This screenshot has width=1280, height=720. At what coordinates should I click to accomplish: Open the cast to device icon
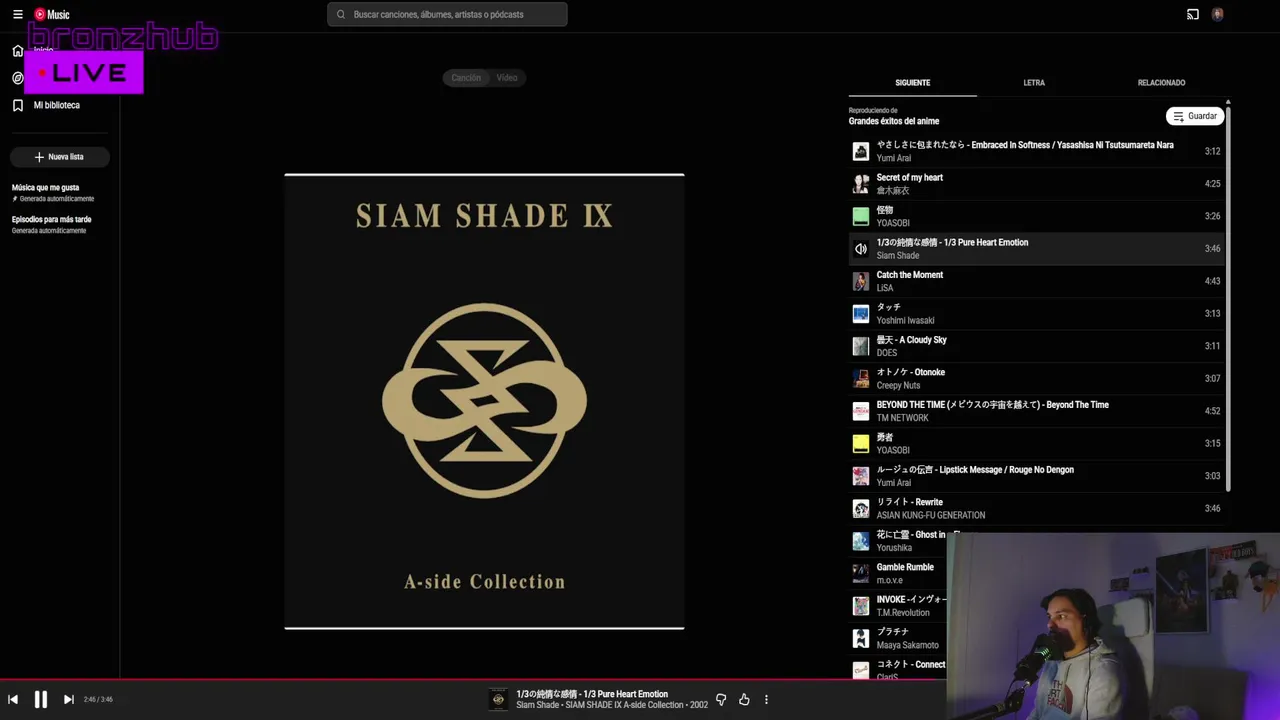coord(1193,15)
